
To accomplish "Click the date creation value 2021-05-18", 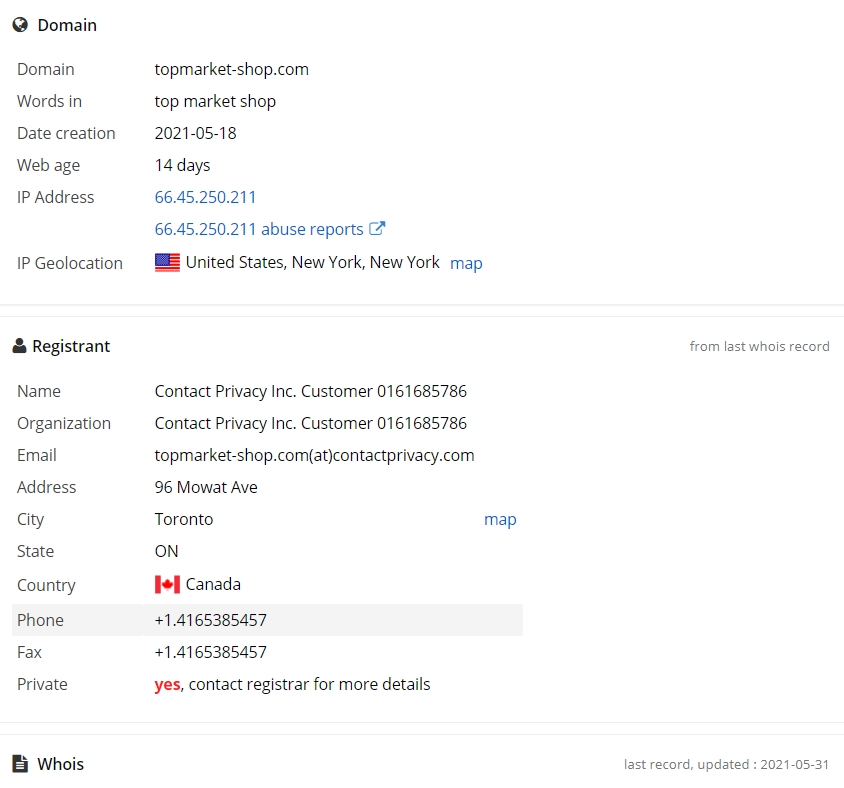I will [195, 133].
